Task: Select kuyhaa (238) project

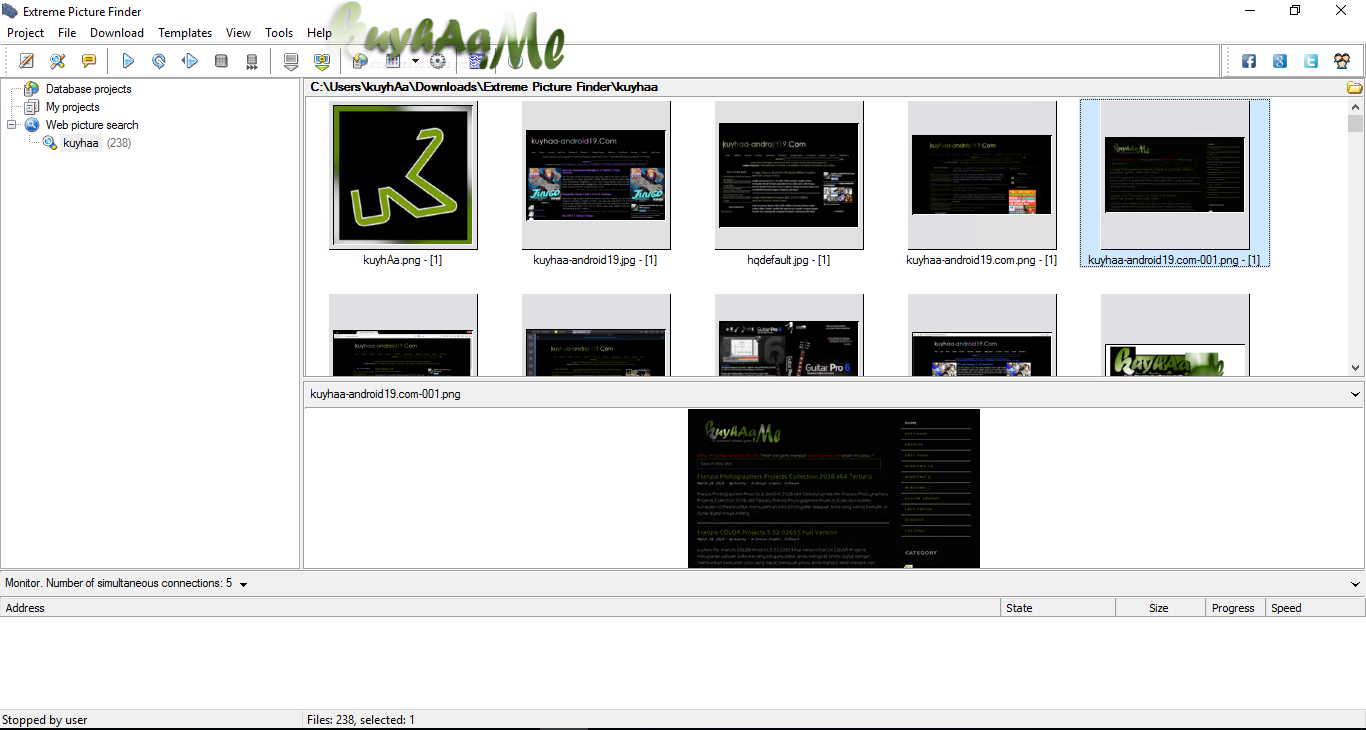Action: pyautogui.click(x=96, y=143)
